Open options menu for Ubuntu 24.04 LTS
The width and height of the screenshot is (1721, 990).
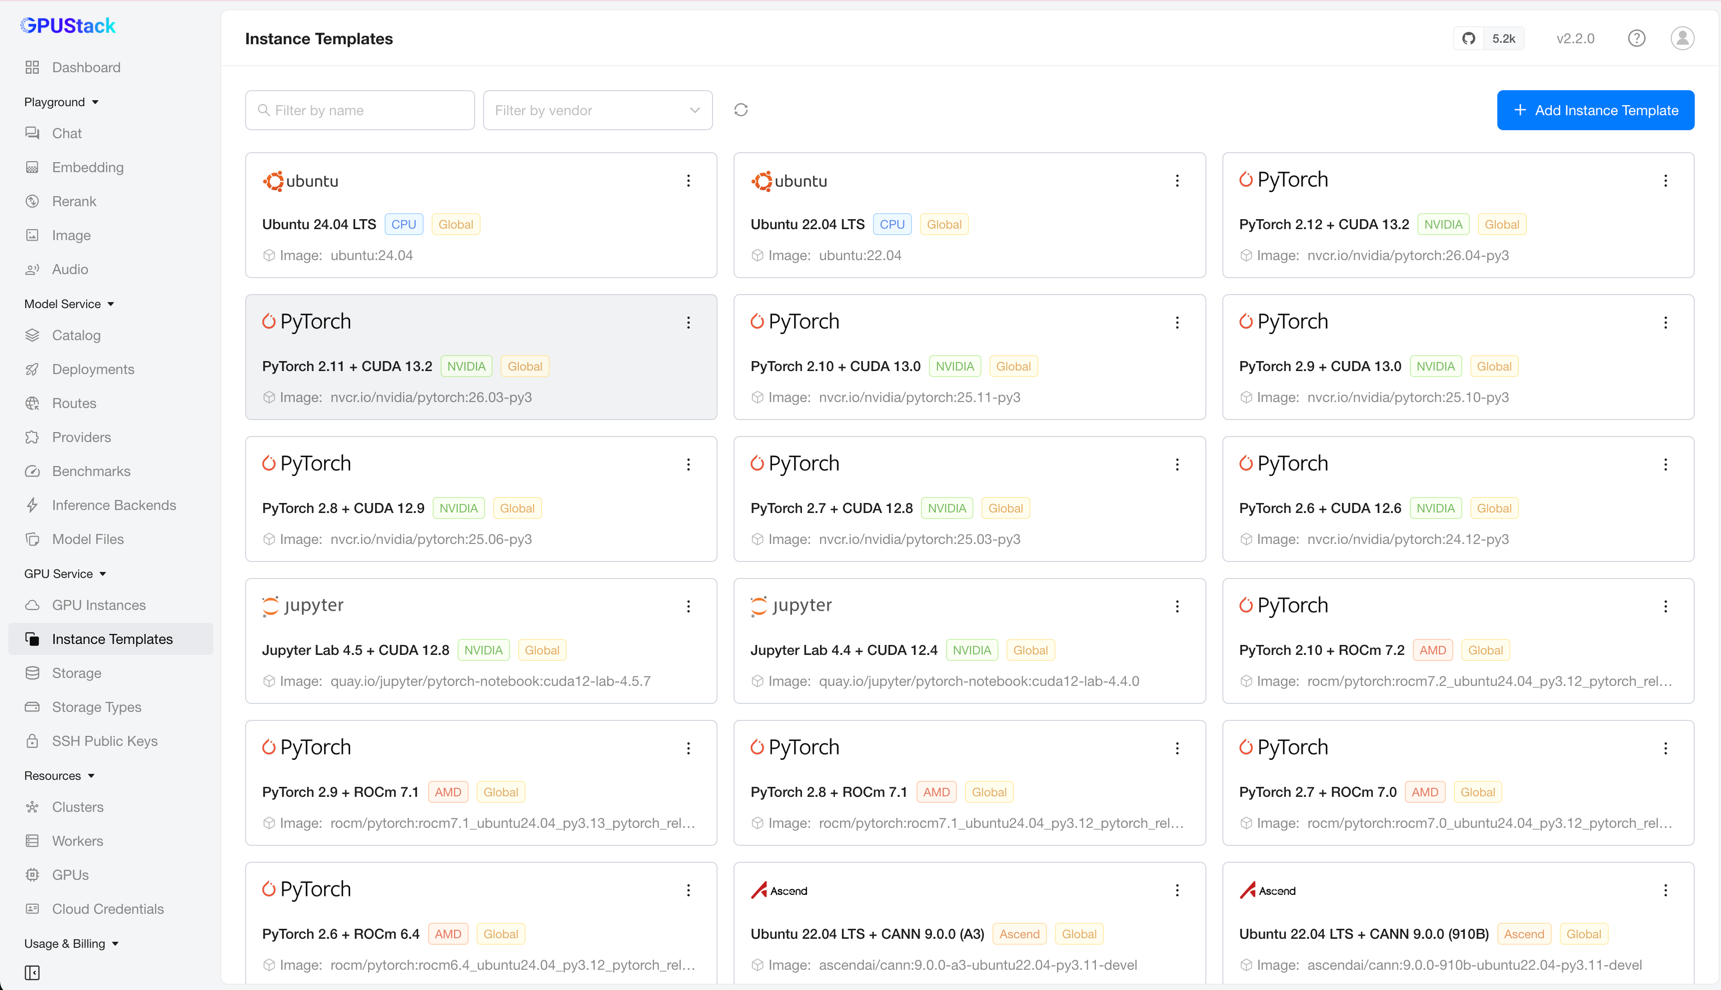[x=688, y=181]
